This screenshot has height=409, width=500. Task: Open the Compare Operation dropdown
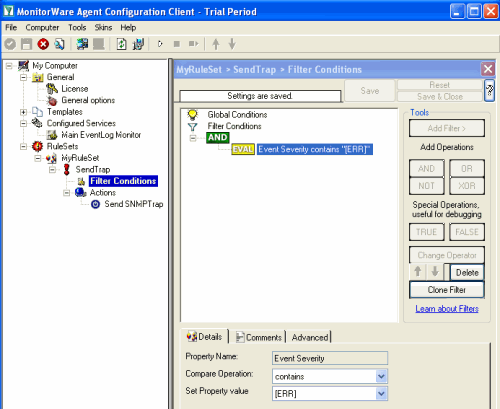381,376
